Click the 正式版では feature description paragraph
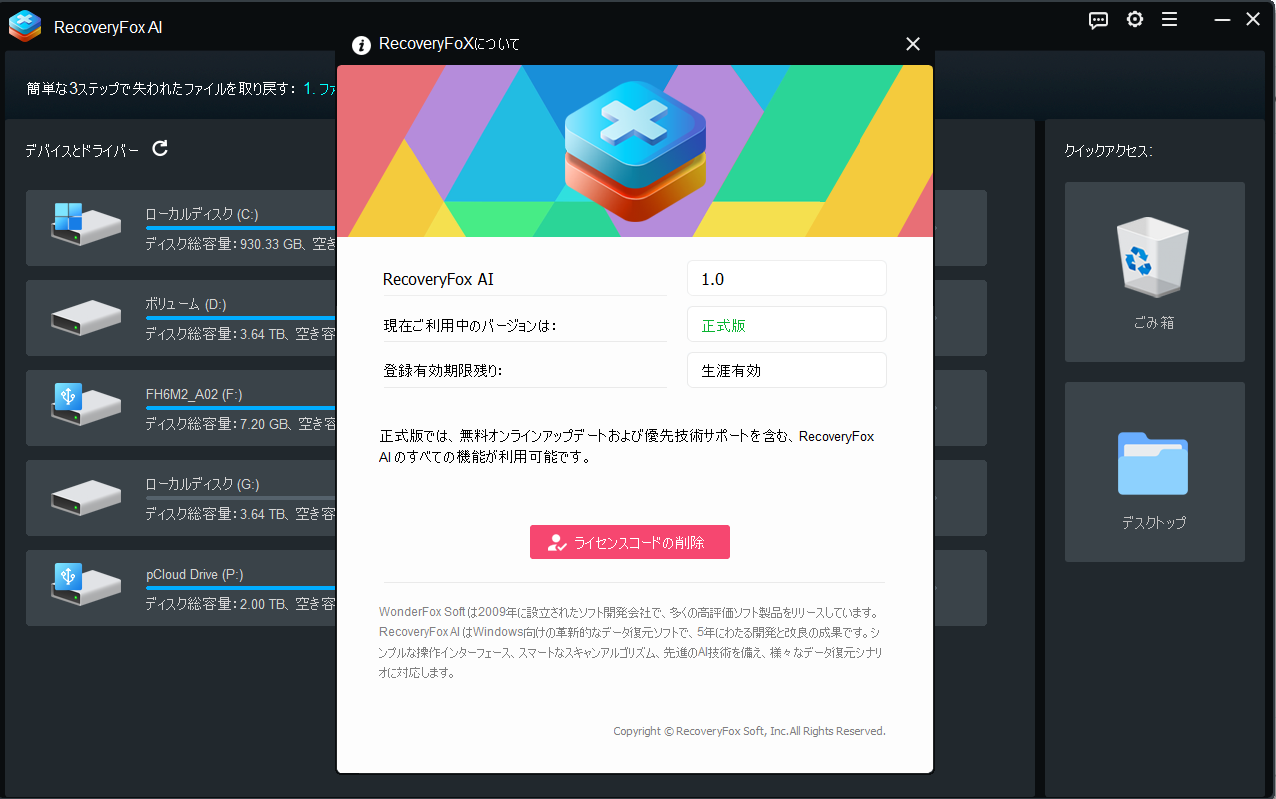Image resolution: width=1276 pixels, height=799 pixels. (627, 446)
